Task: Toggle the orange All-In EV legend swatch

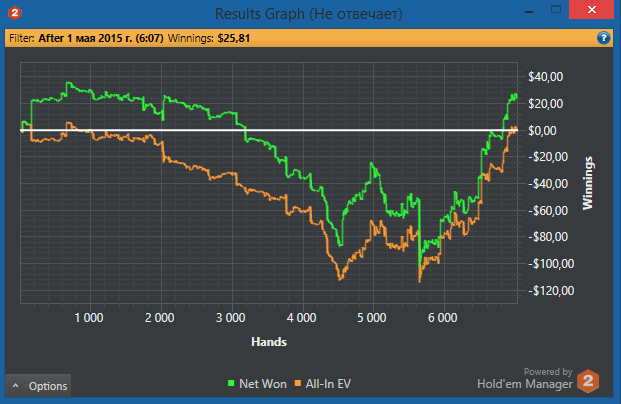Action: [298, 383]
